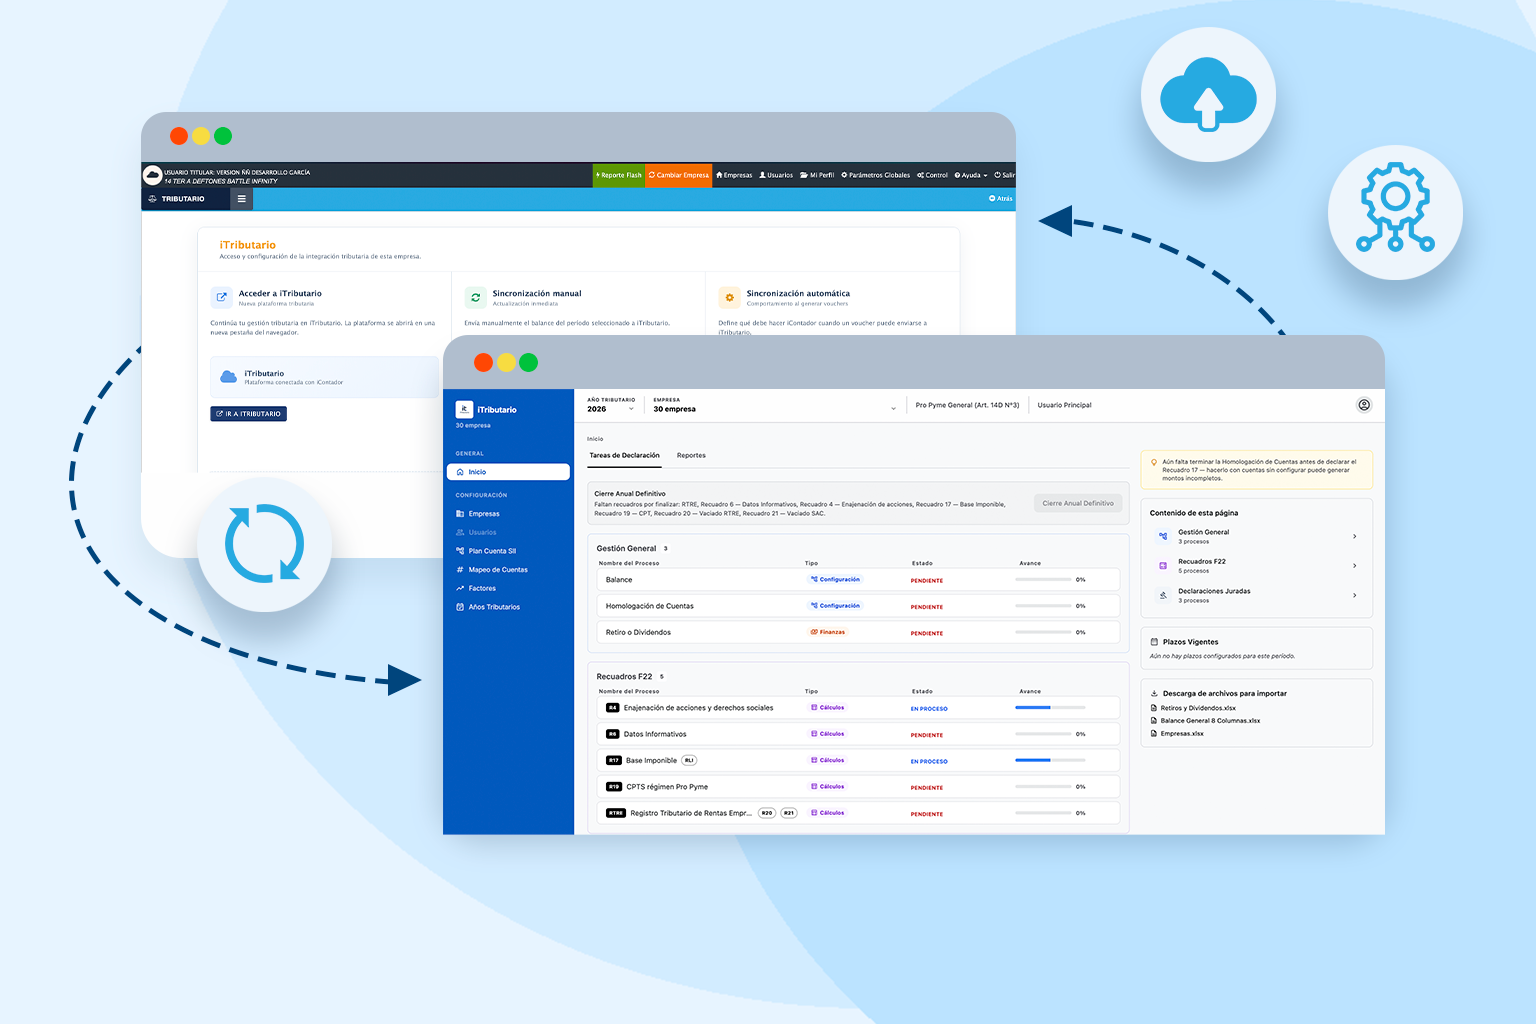1536x1024 pixels.
Task: Click the R21 badge on Registro Tributario row
Action: tap(789, 813)
